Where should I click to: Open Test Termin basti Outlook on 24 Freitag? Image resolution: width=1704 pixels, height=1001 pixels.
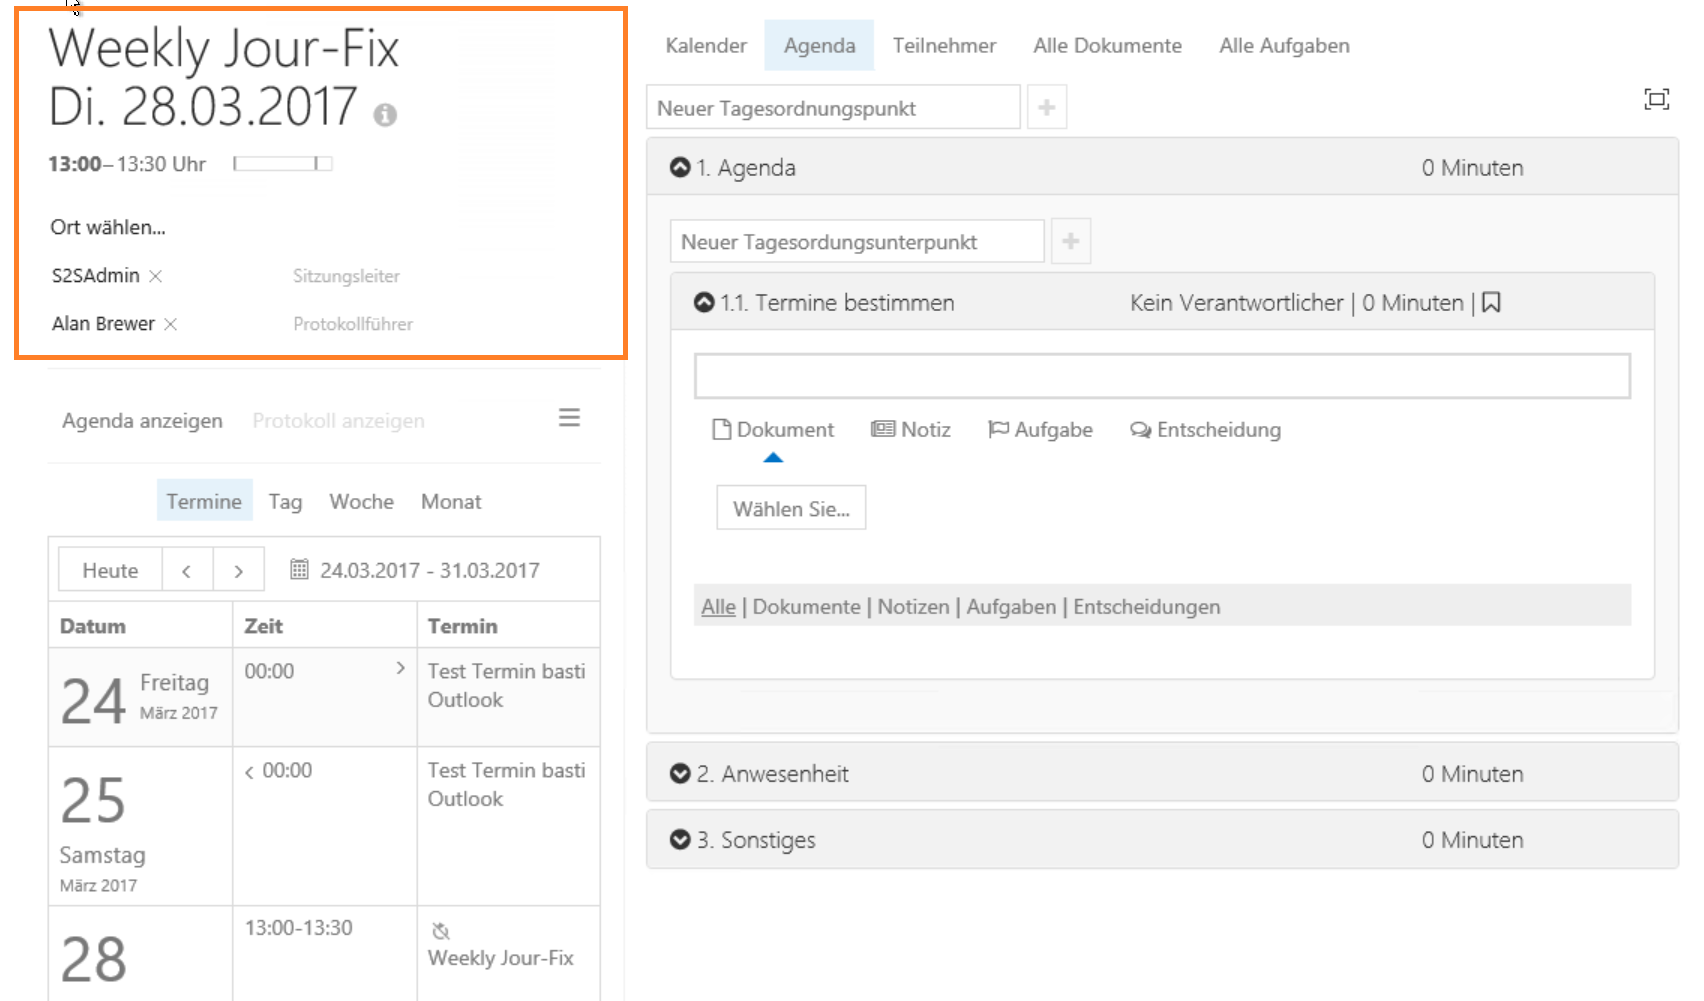pyautogui.click(x=507, y=685)
